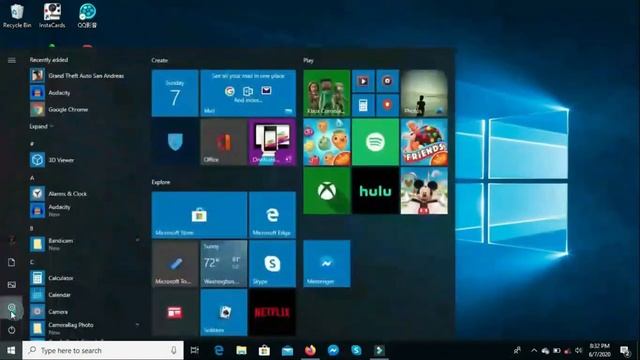This screenshot has height=360, width=640.
Task: Open the Microsoft To Do tile
Action: click(175, 264)
